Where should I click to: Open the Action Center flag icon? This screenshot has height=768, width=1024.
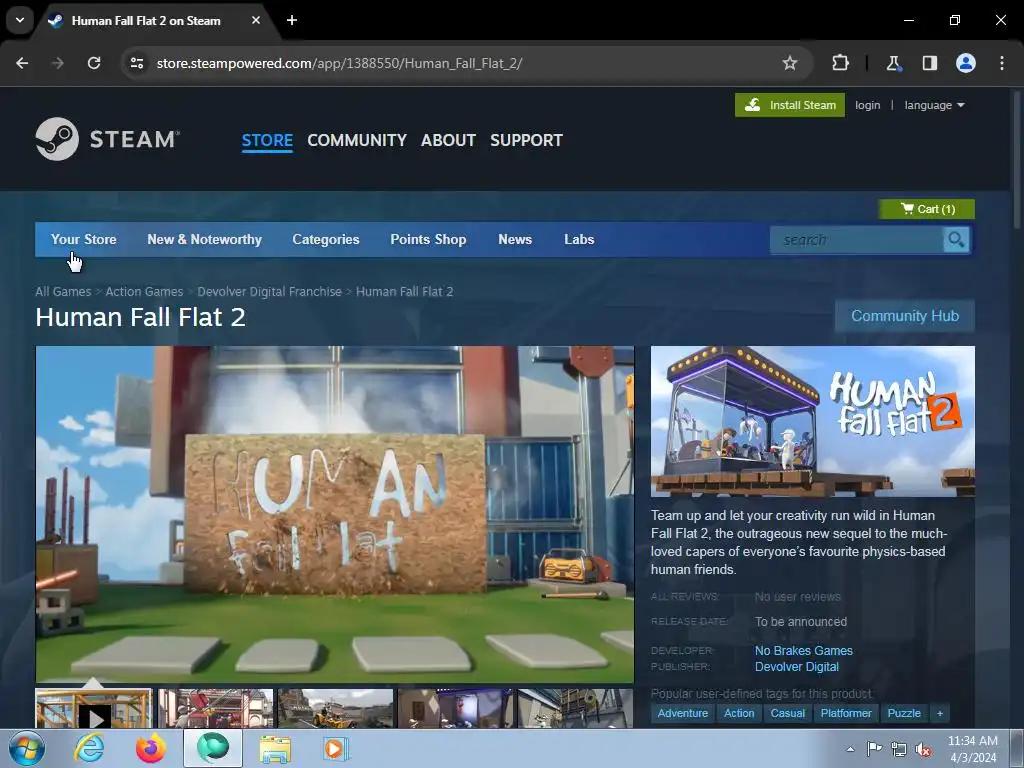pyautogui.click(x=874, y=749)
